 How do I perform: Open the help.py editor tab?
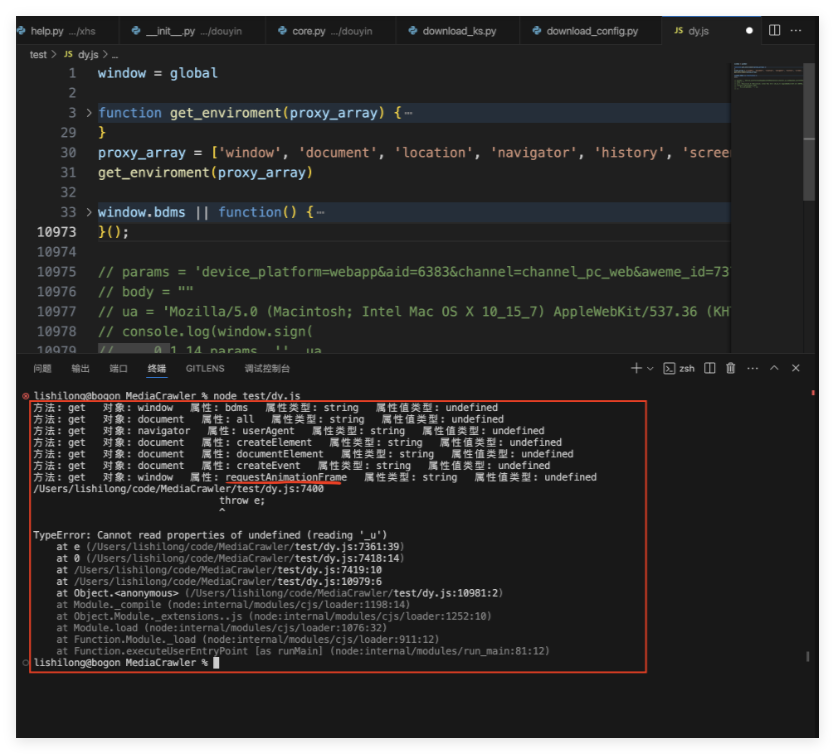click(61, 31)
